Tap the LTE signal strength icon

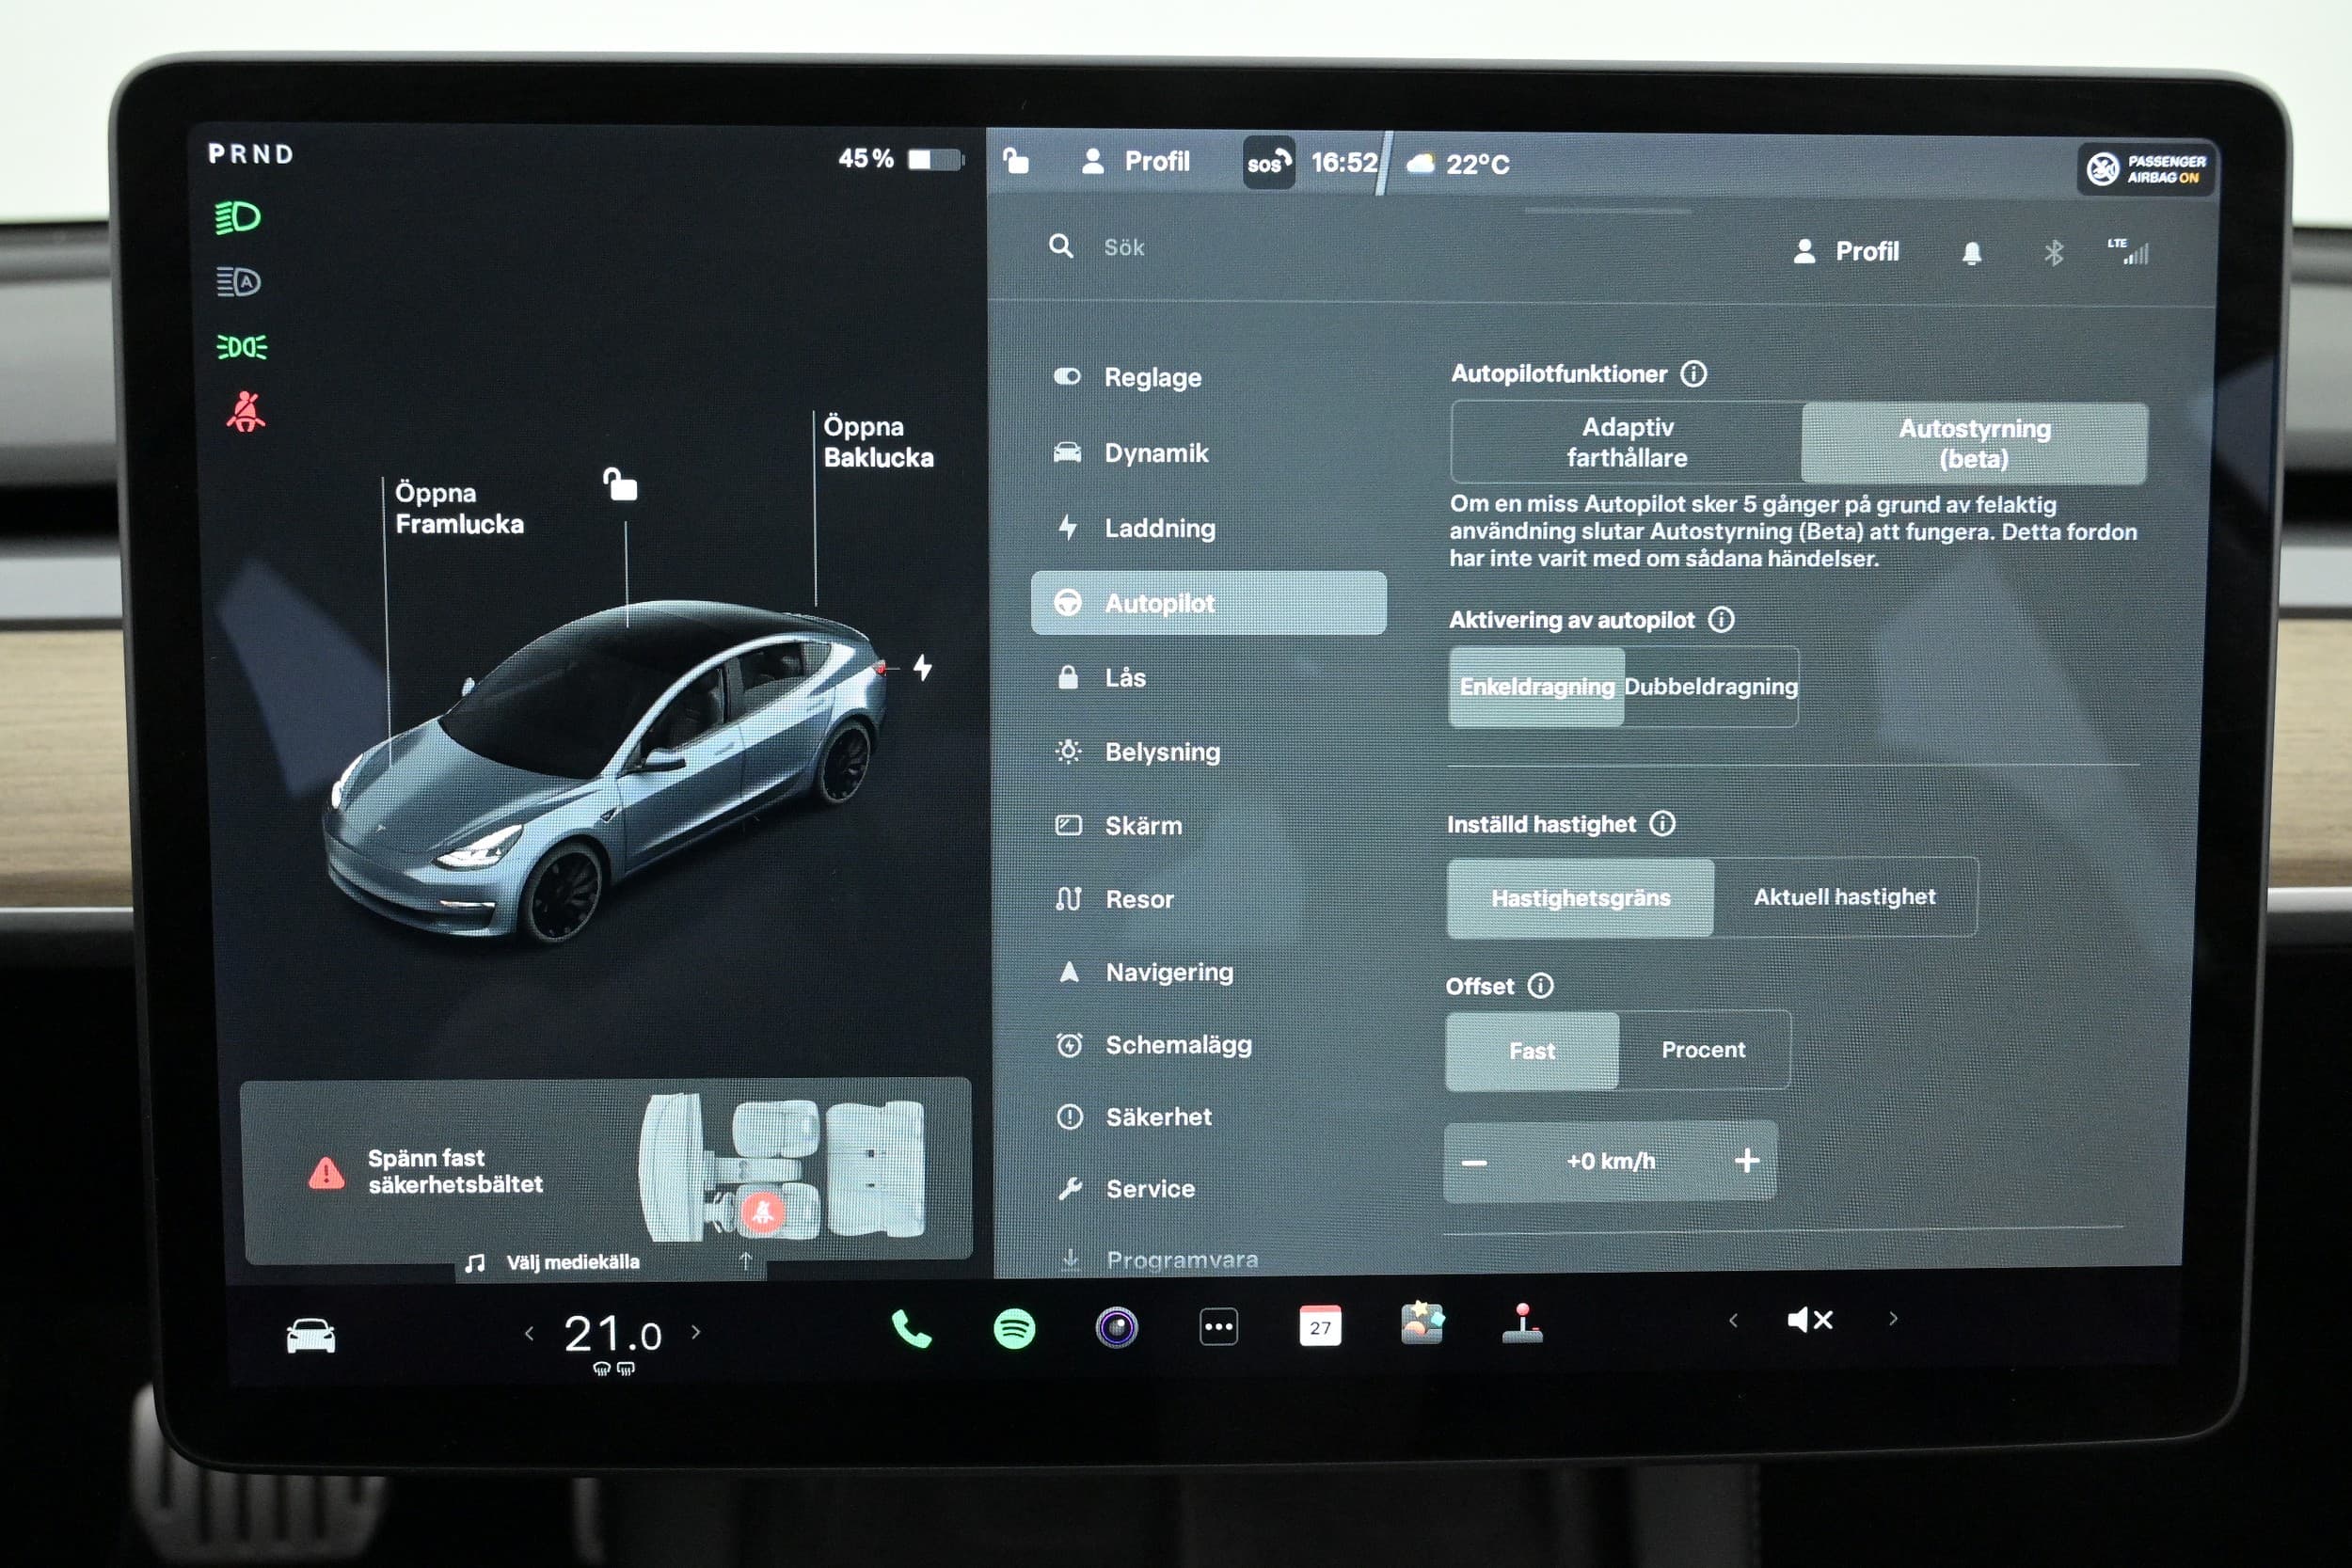click(x=2129, y=251)
